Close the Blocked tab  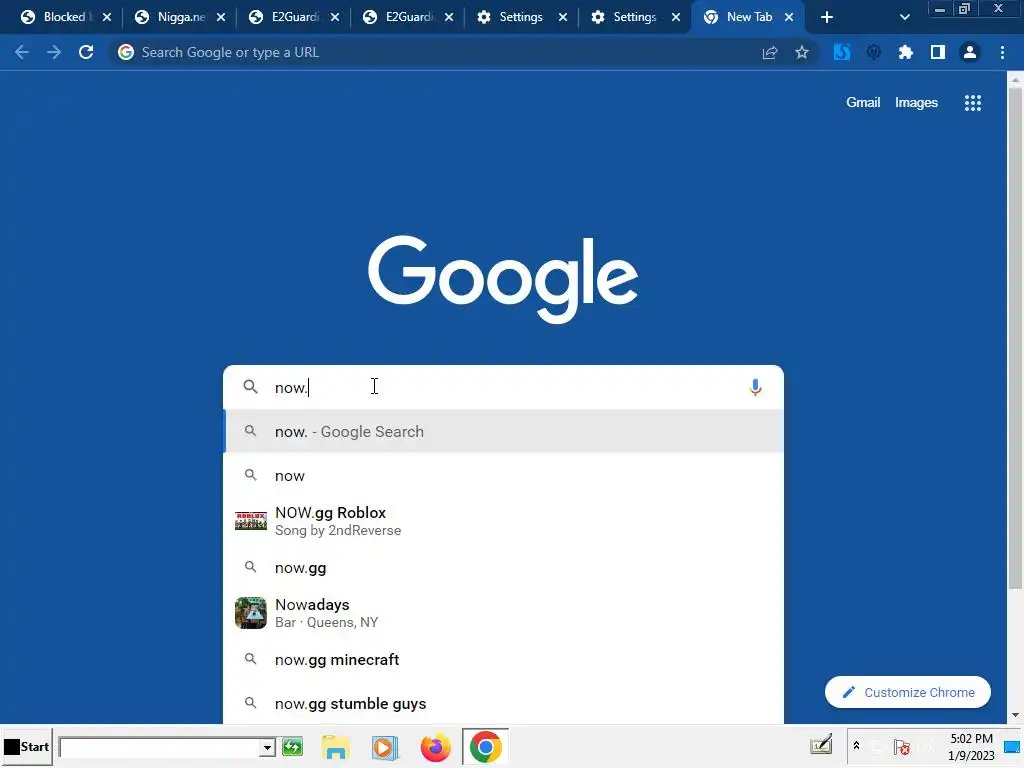[x=107, y=17]
